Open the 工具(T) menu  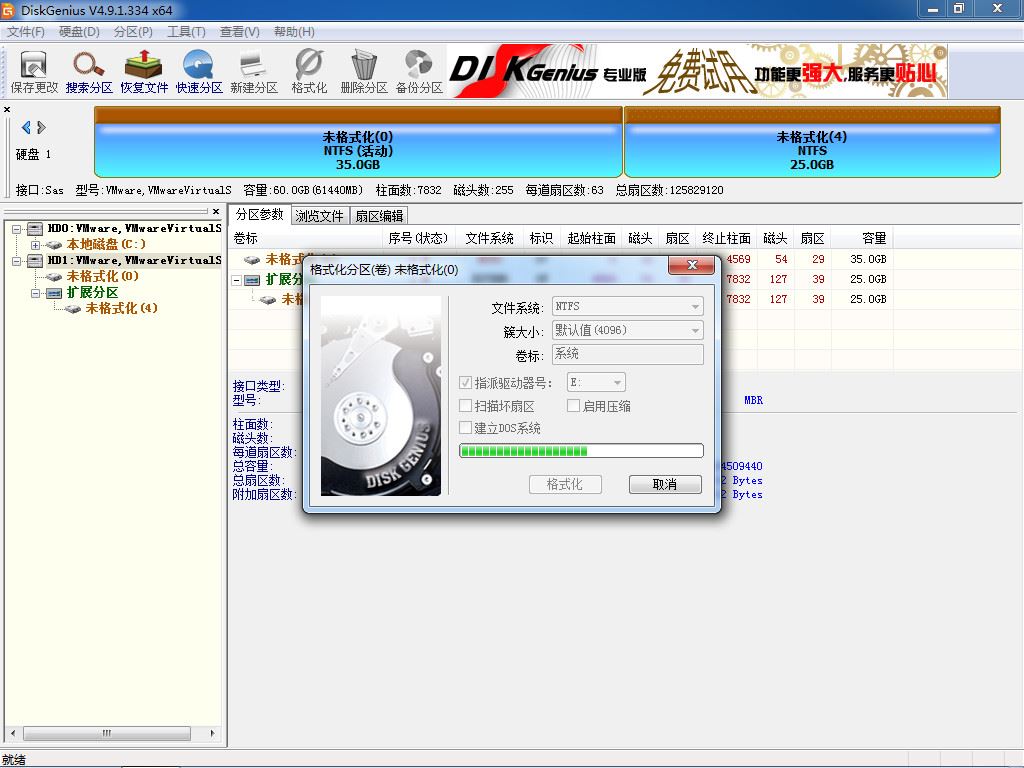click(x=186, y=32)
